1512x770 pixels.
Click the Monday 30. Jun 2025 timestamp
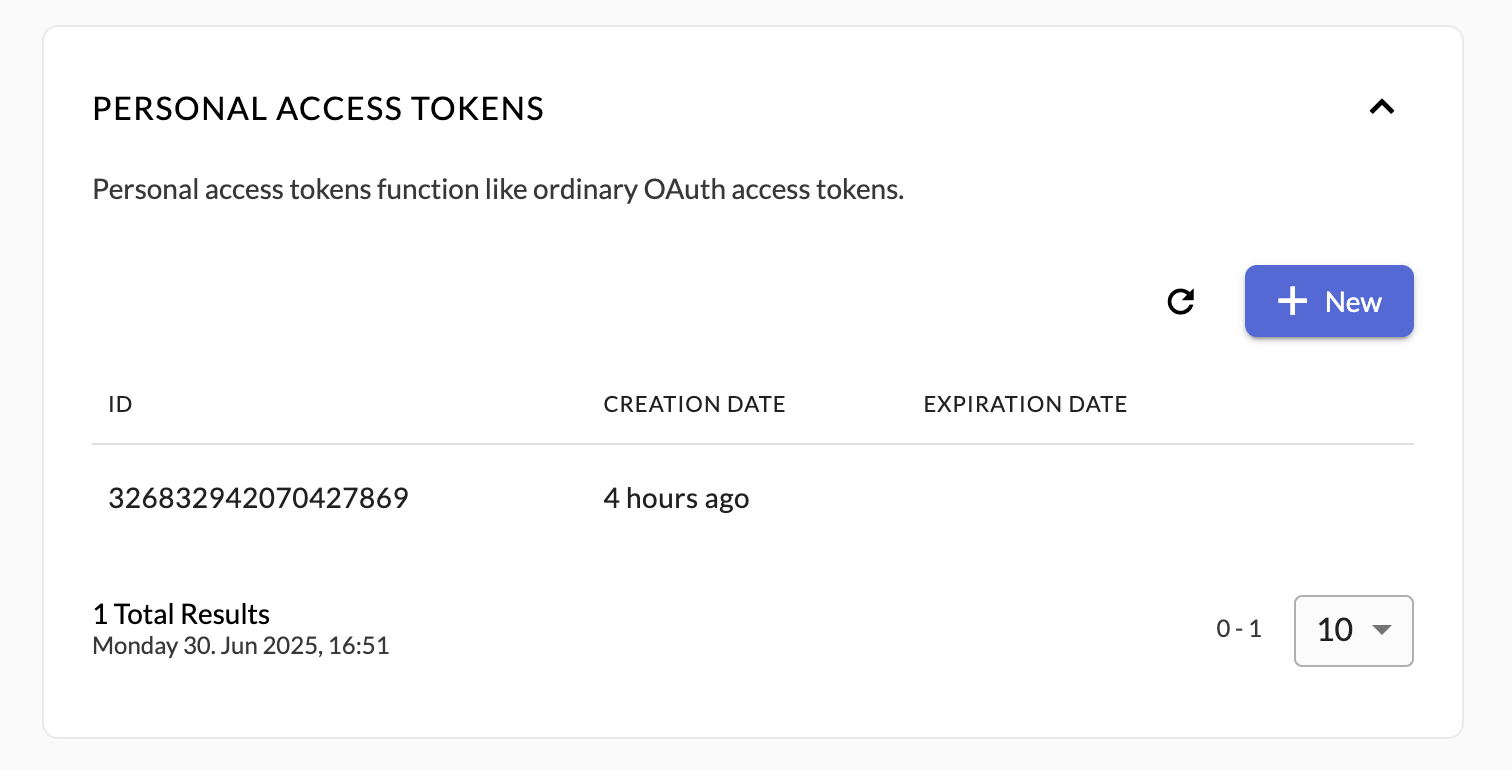[x=240, y=646]
